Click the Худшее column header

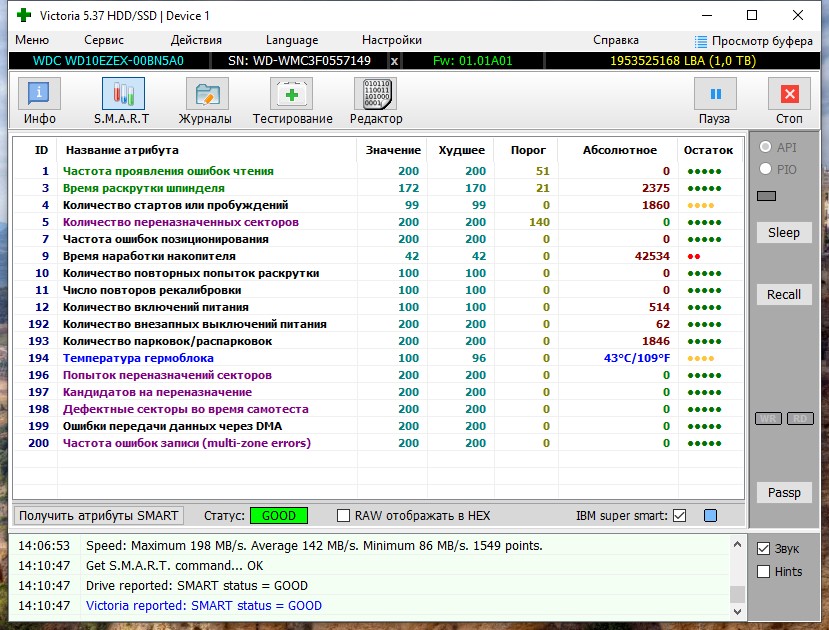(x=462, y=150)
